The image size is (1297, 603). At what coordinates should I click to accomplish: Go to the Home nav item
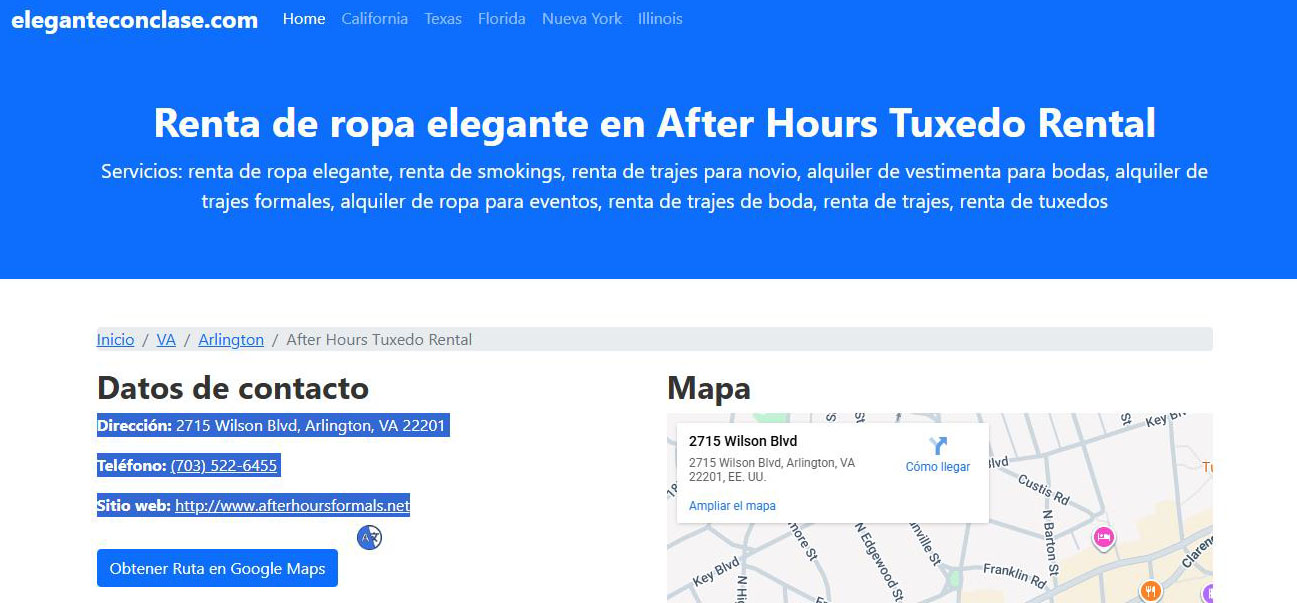pyautogui.click(x=304, y=19)
